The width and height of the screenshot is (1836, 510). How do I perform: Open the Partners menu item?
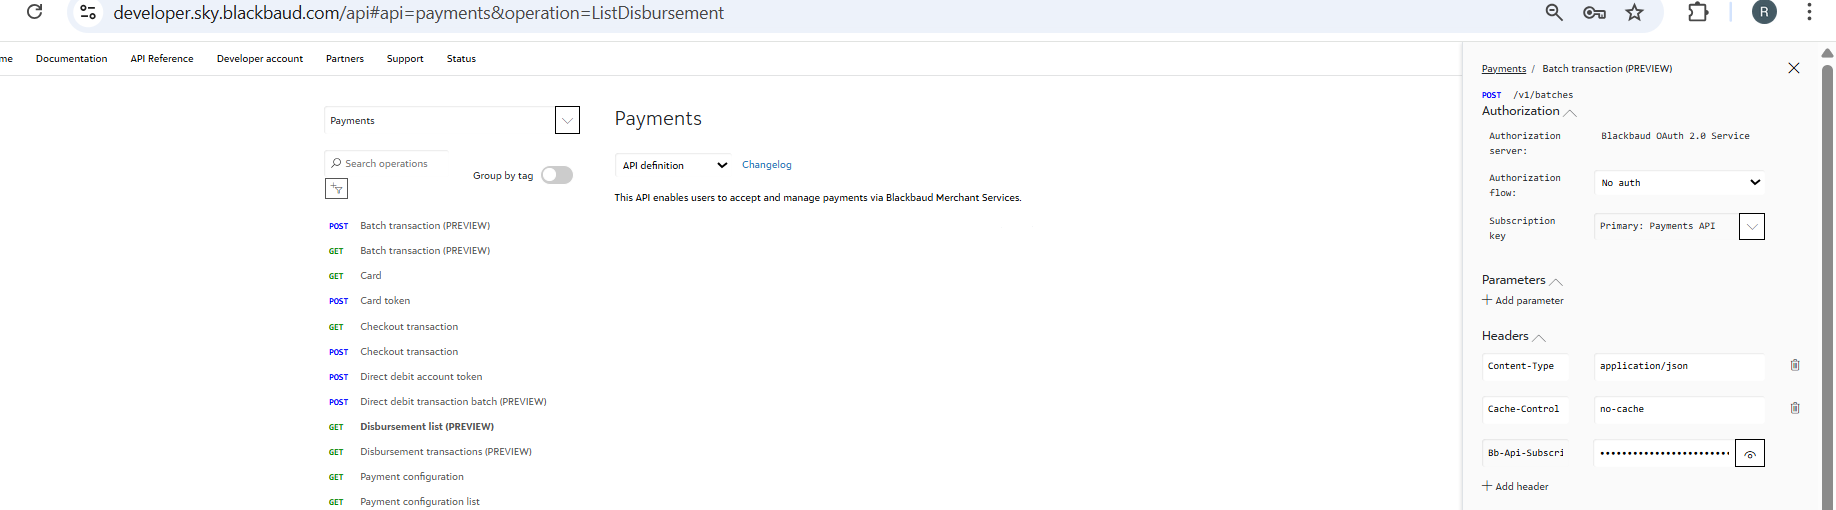345,59
